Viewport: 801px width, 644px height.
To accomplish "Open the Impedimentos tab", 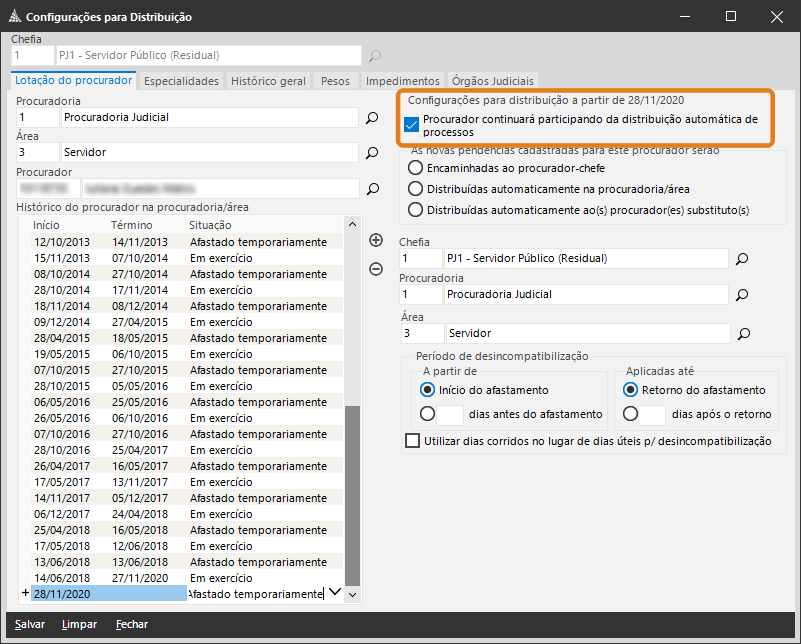I will tap(402, 81).
